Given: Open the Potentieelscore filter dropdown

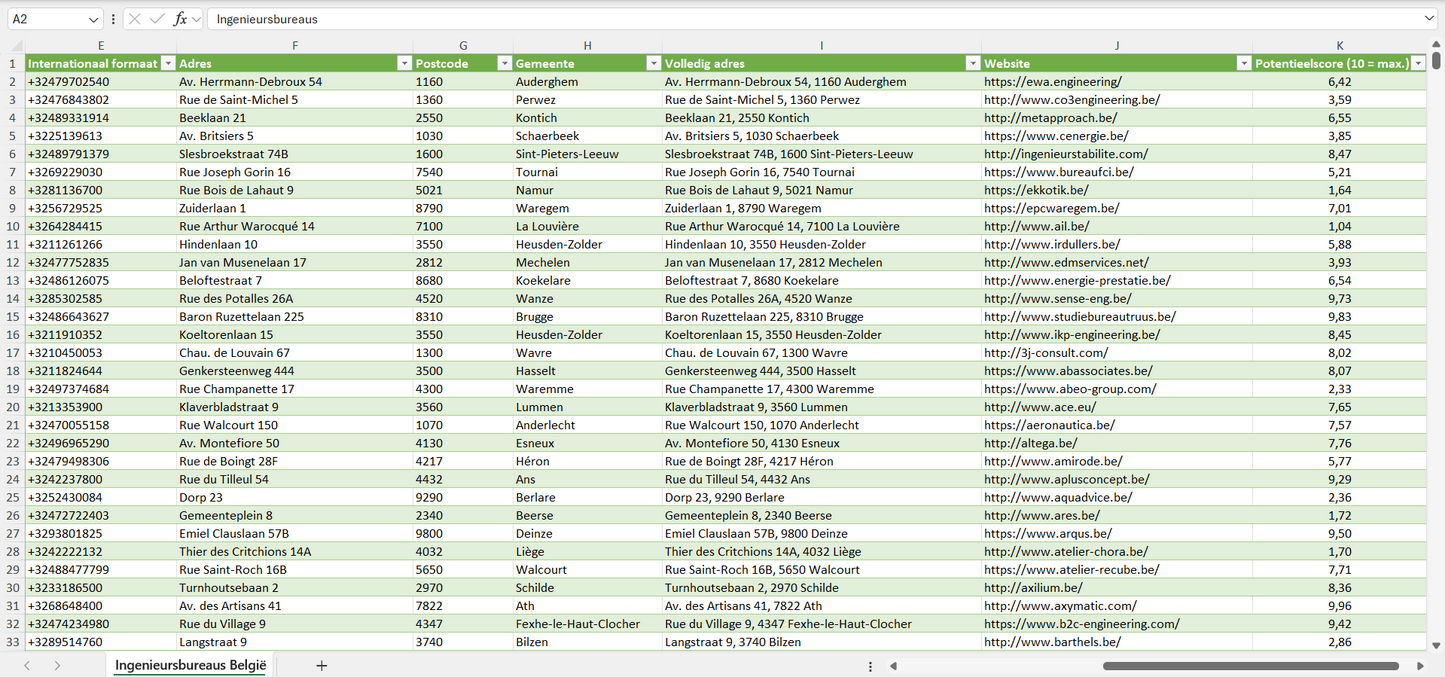Looking at the screenshot, I should (1418, 63).
